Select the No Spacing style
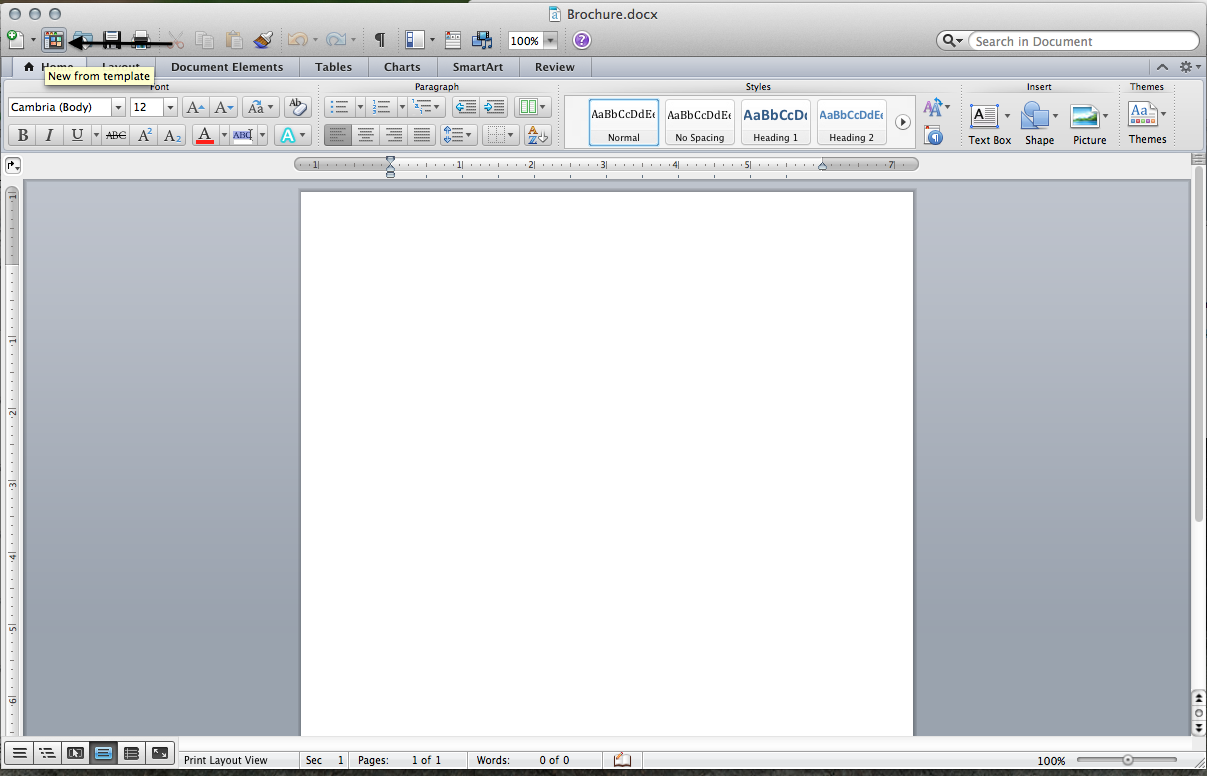Image resolution: width=1207 pixels, height=776 pixels. [699, 121]
